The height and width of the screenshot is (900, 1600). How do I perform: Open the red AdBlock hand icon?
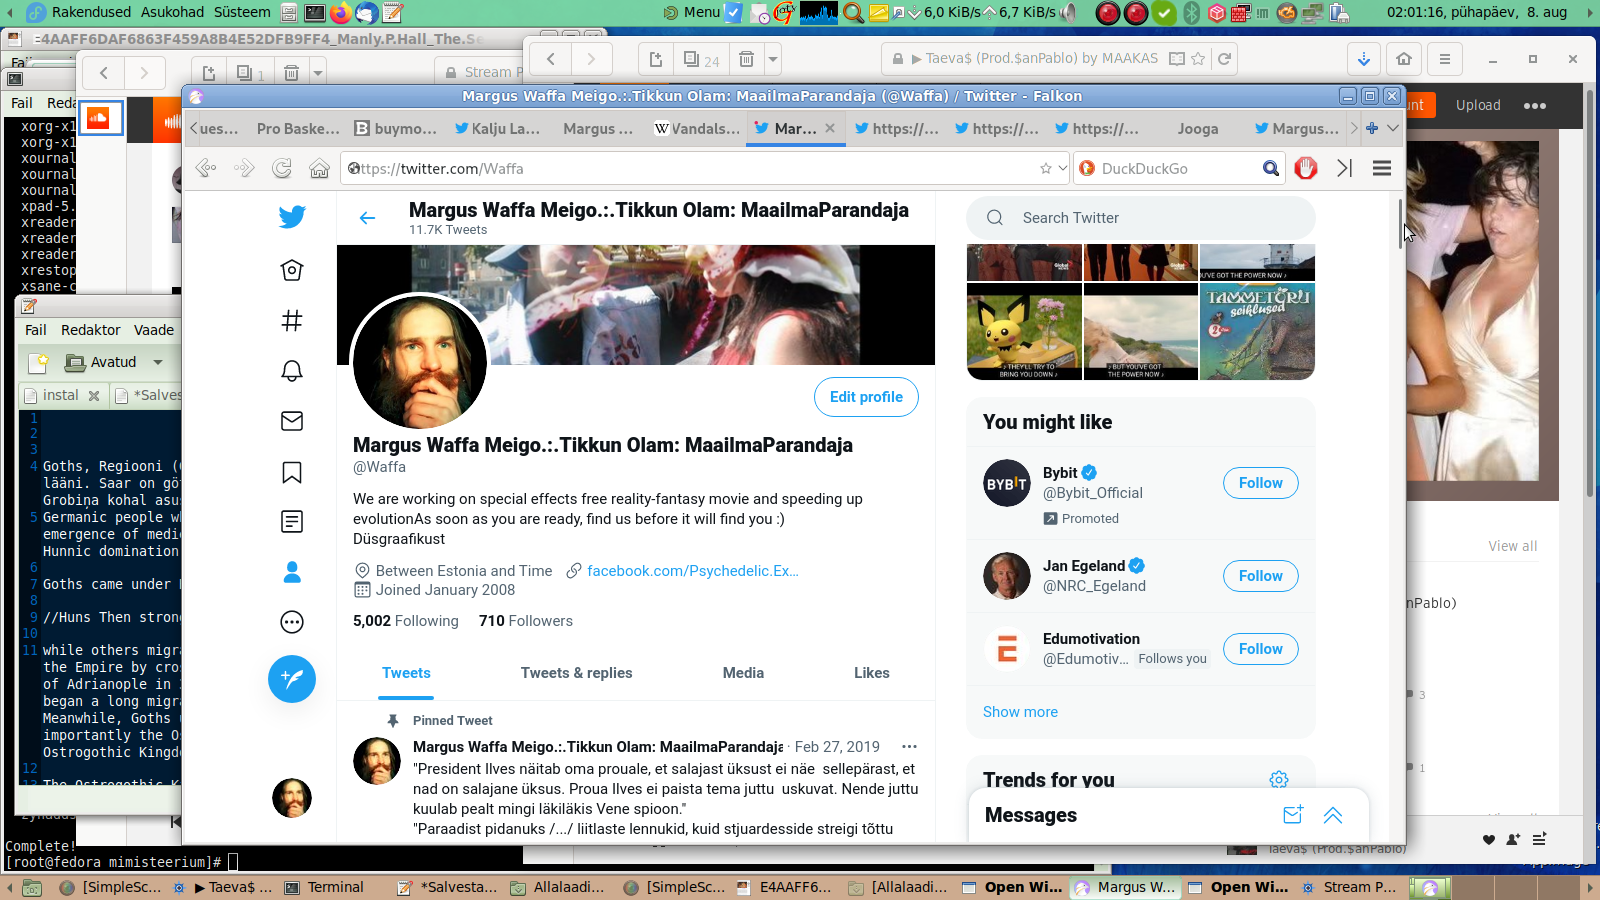click(1306, 168)
